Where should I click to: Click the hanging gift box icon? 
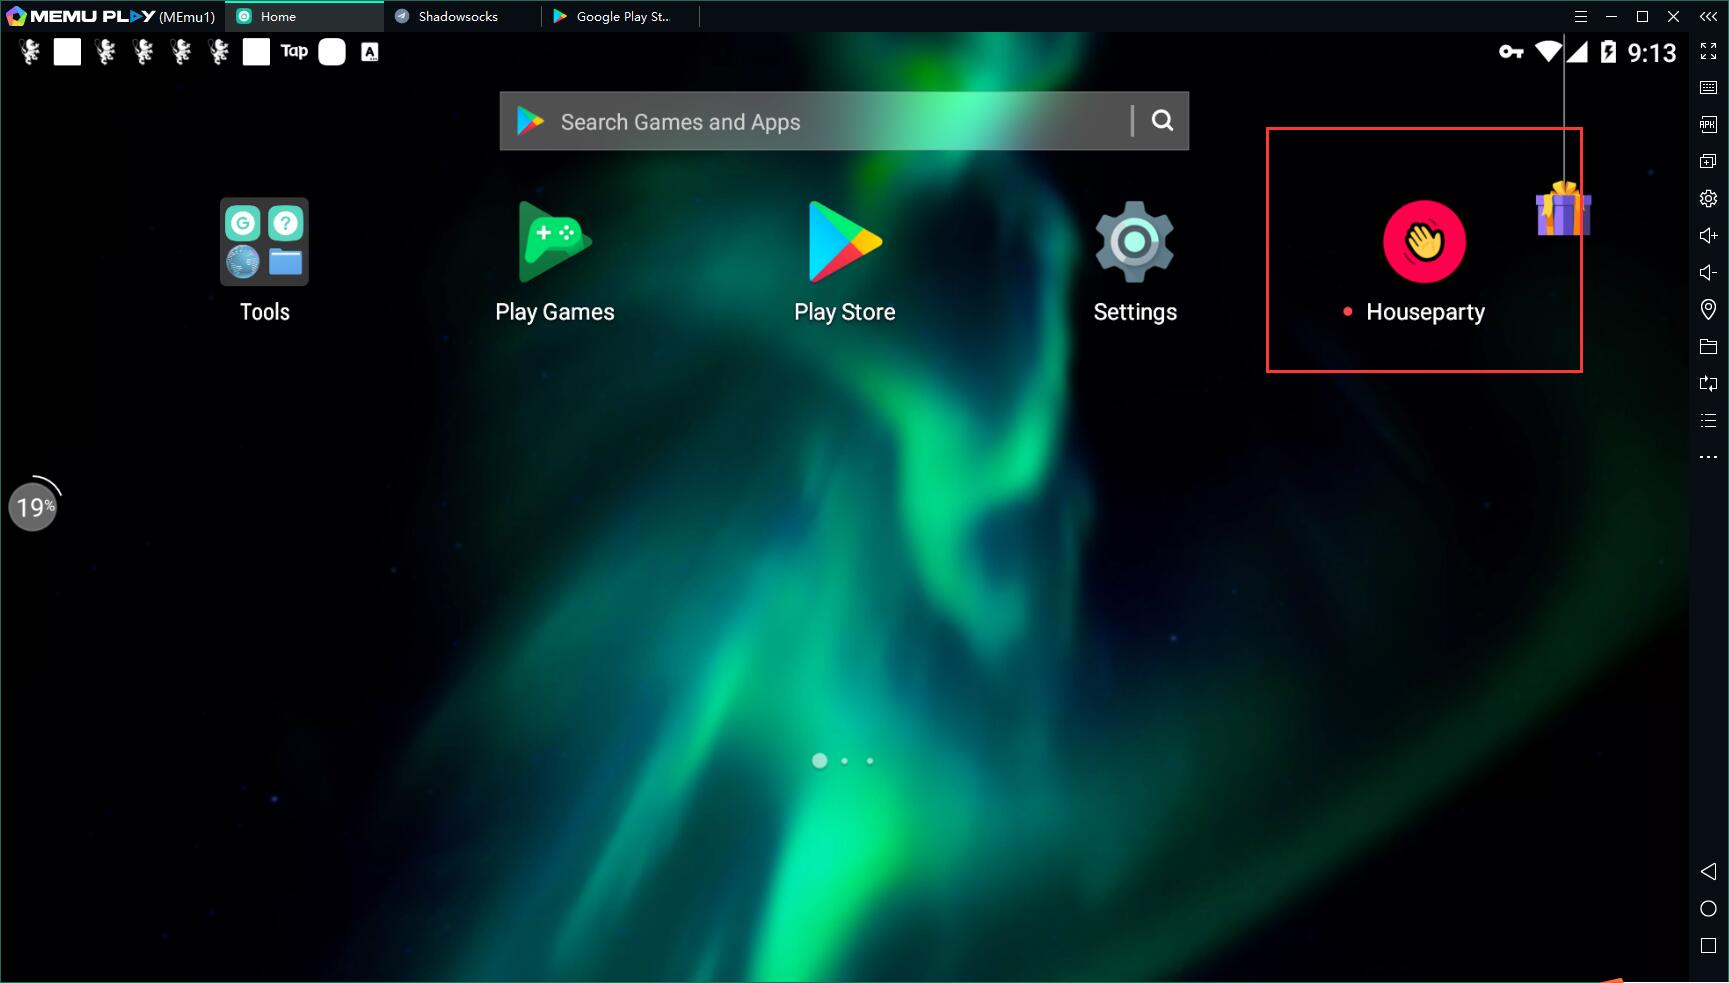(1563, 209)
